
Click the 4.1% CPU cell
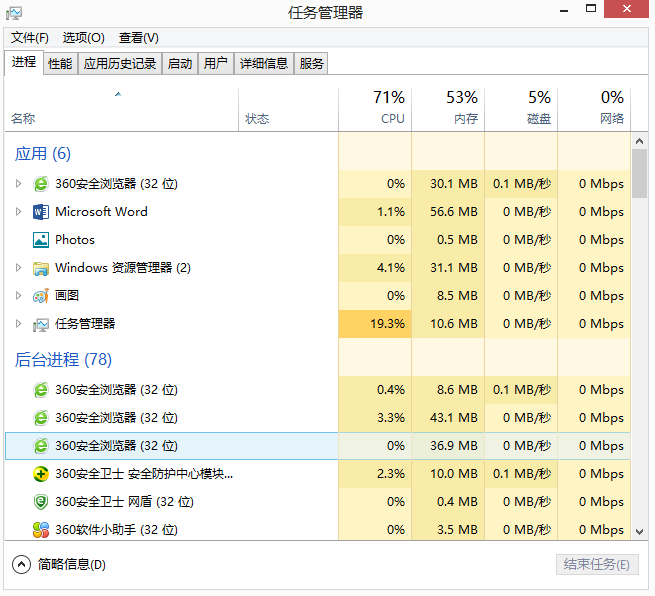coord(375,268)
